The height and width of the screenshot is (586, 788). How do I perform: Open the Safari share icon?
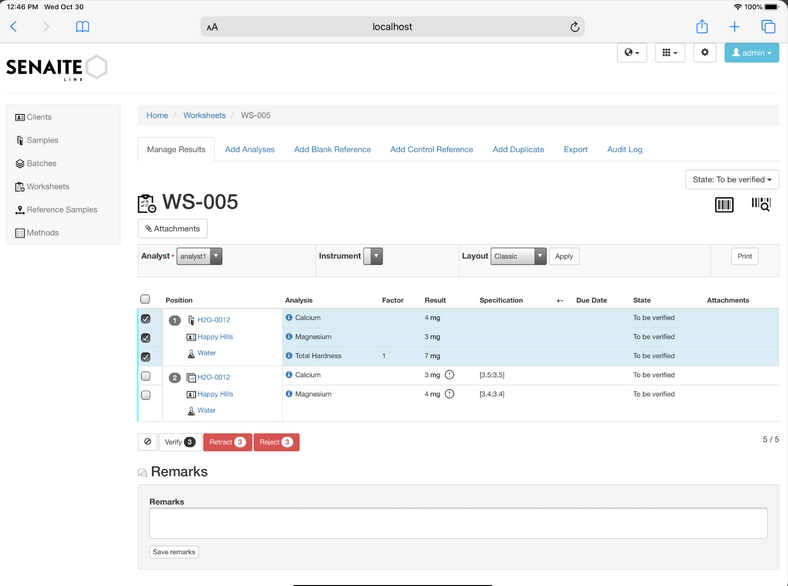(702, 27)
